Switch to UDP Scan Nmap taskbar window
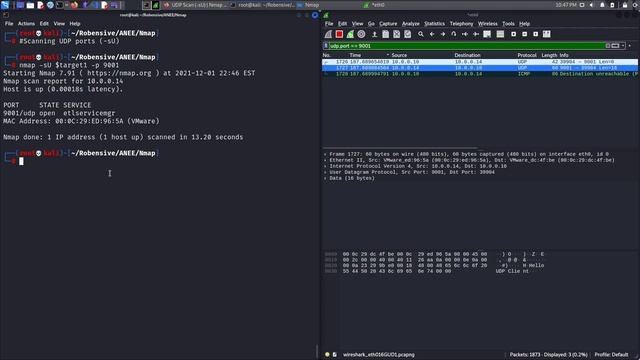 (x=195, y=5)
